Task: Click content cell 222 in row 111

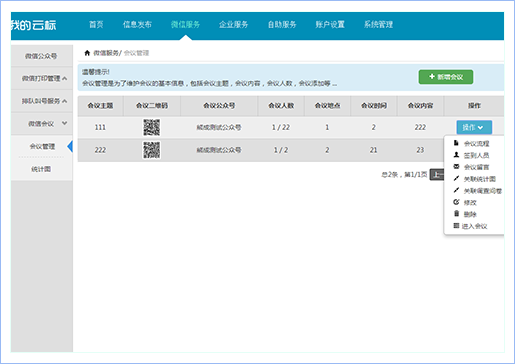Action: 420,127
